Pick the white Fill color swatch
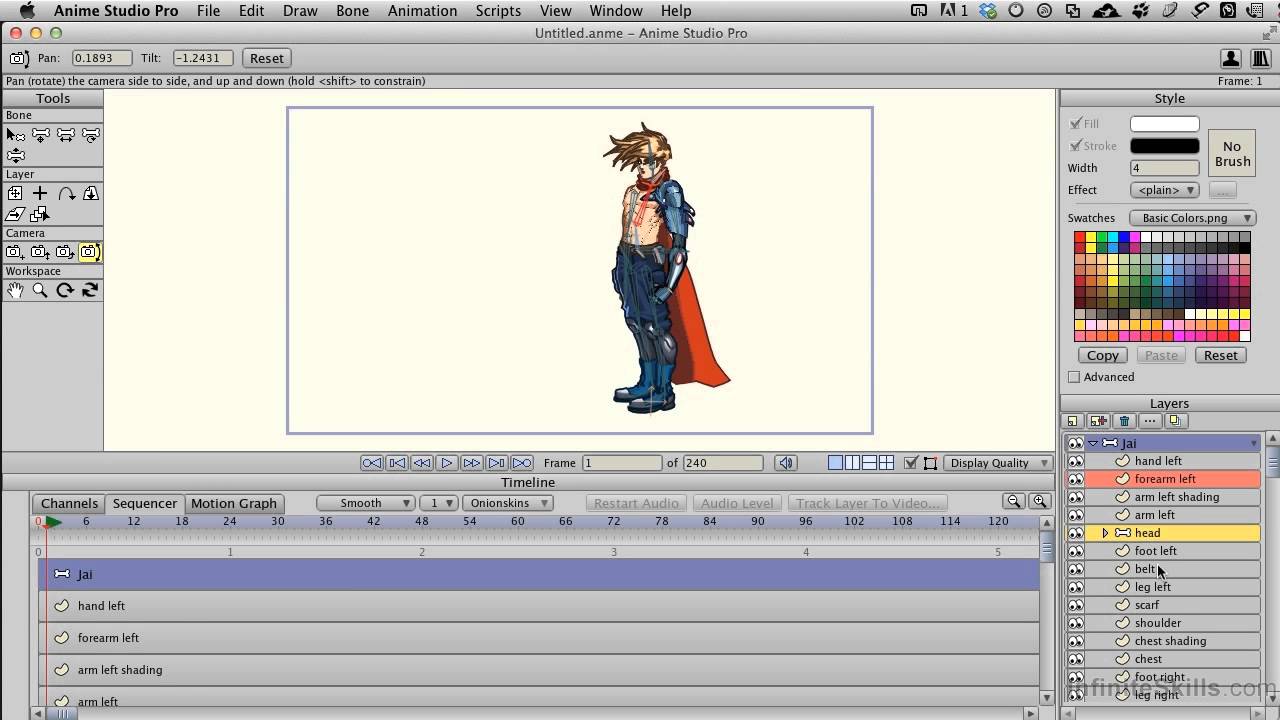Screen dimensions: 1280x720 click(1164, 124)
